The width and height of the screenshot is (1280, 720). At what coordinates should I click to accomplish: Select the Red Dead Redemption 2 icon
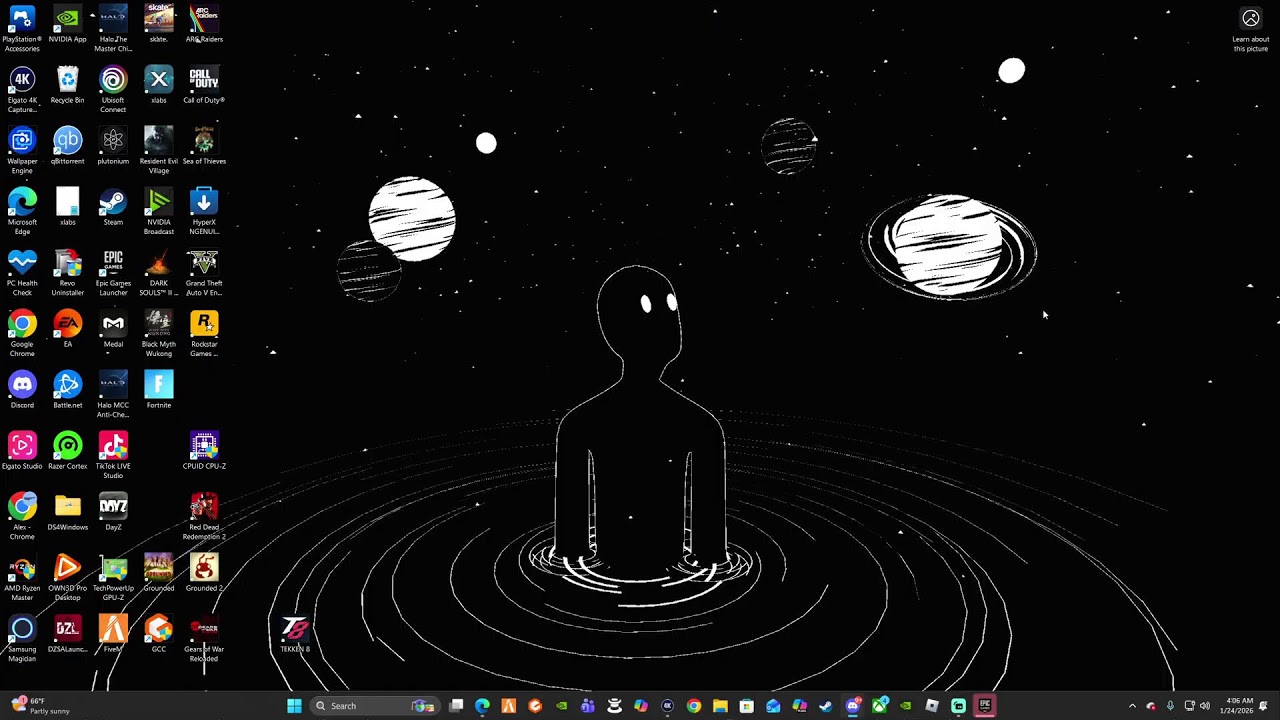(x=204, y=517)
